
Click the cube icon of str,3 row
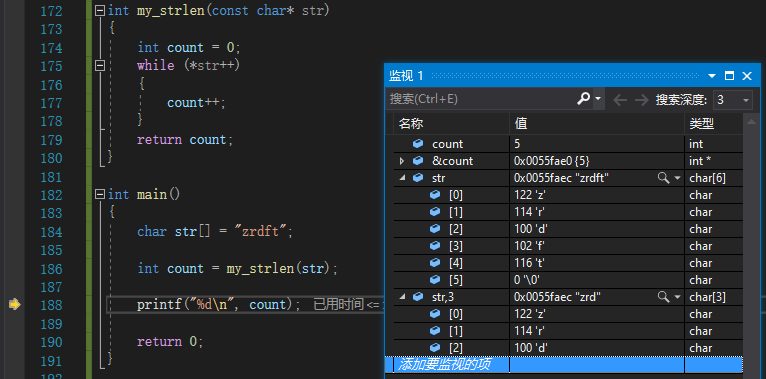tap(418, 297)
